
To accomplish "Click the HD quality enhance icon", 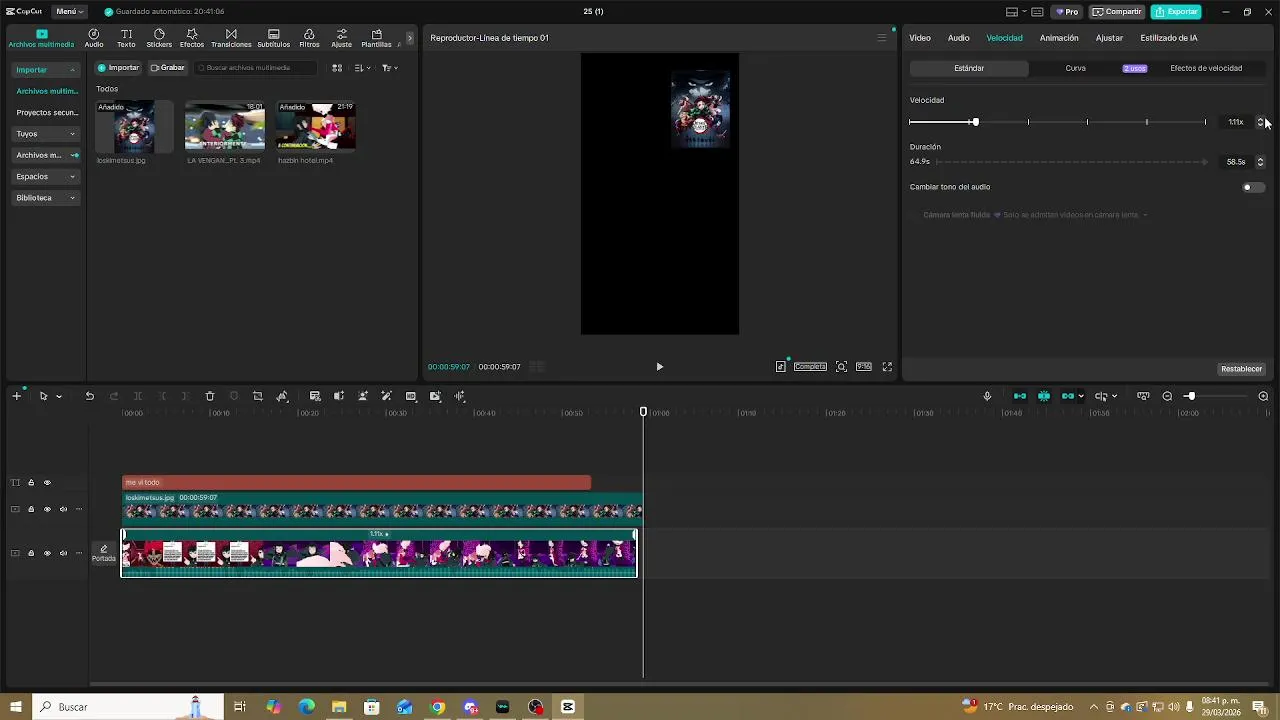I will [411, 396].
